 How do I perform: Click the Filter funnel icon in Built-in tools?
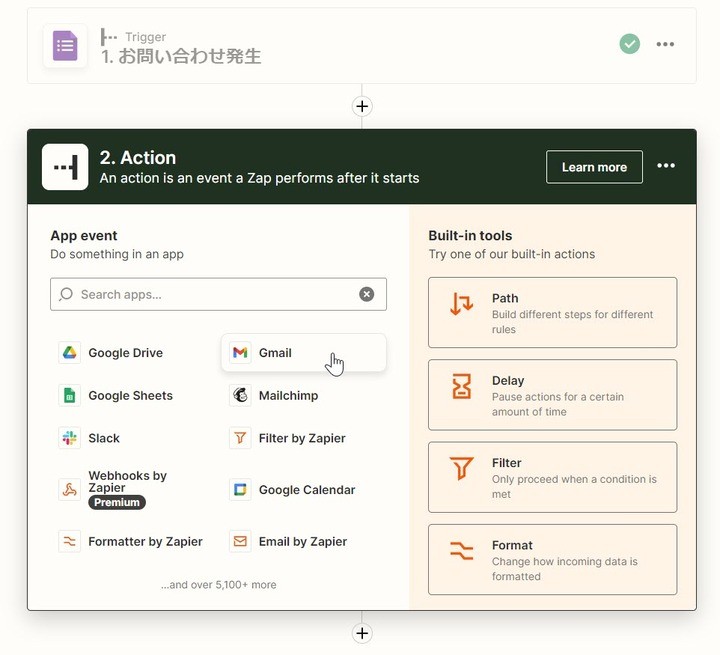click(461, 468)
